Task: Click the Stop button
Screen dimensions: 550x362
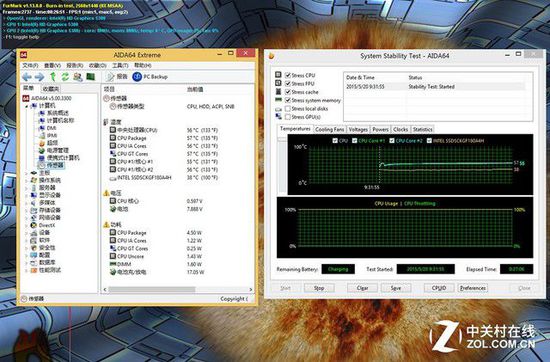Action: coord(319,288)
